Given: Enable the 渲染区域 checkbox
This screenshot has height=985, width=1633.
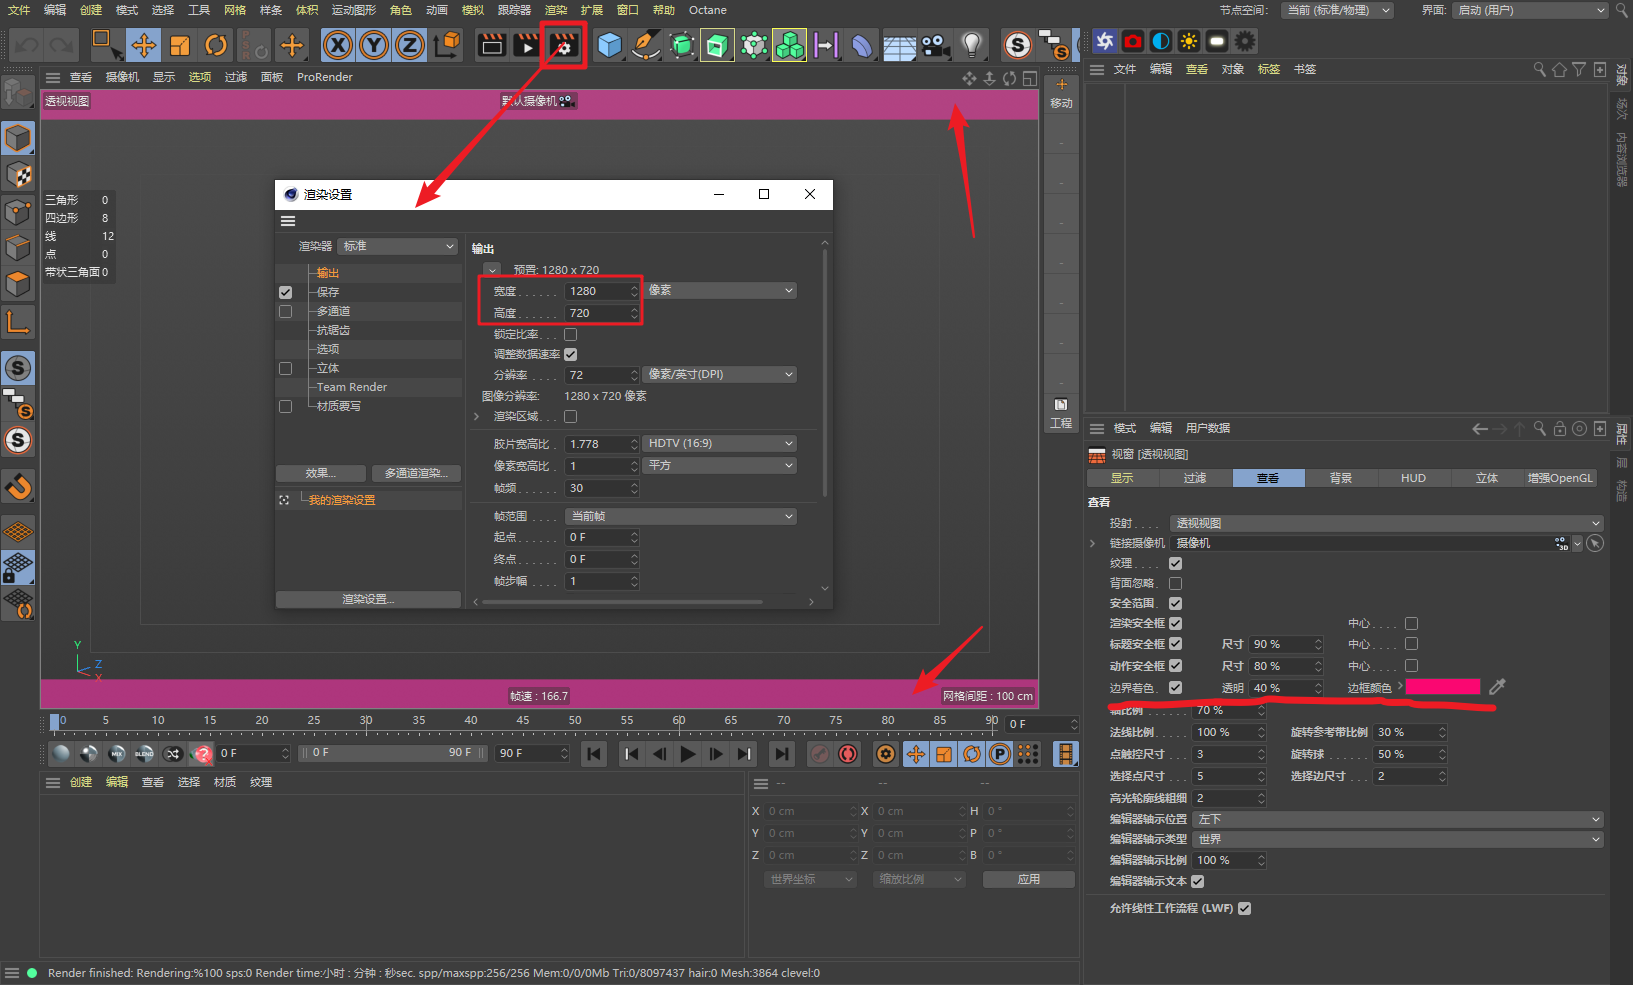Looking at the screenshot, I should tap(571, 416).
